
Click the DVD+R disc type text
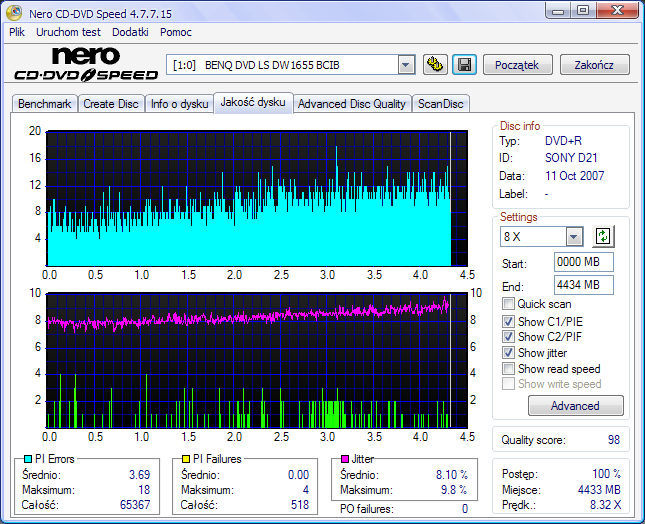pos(563,141)
